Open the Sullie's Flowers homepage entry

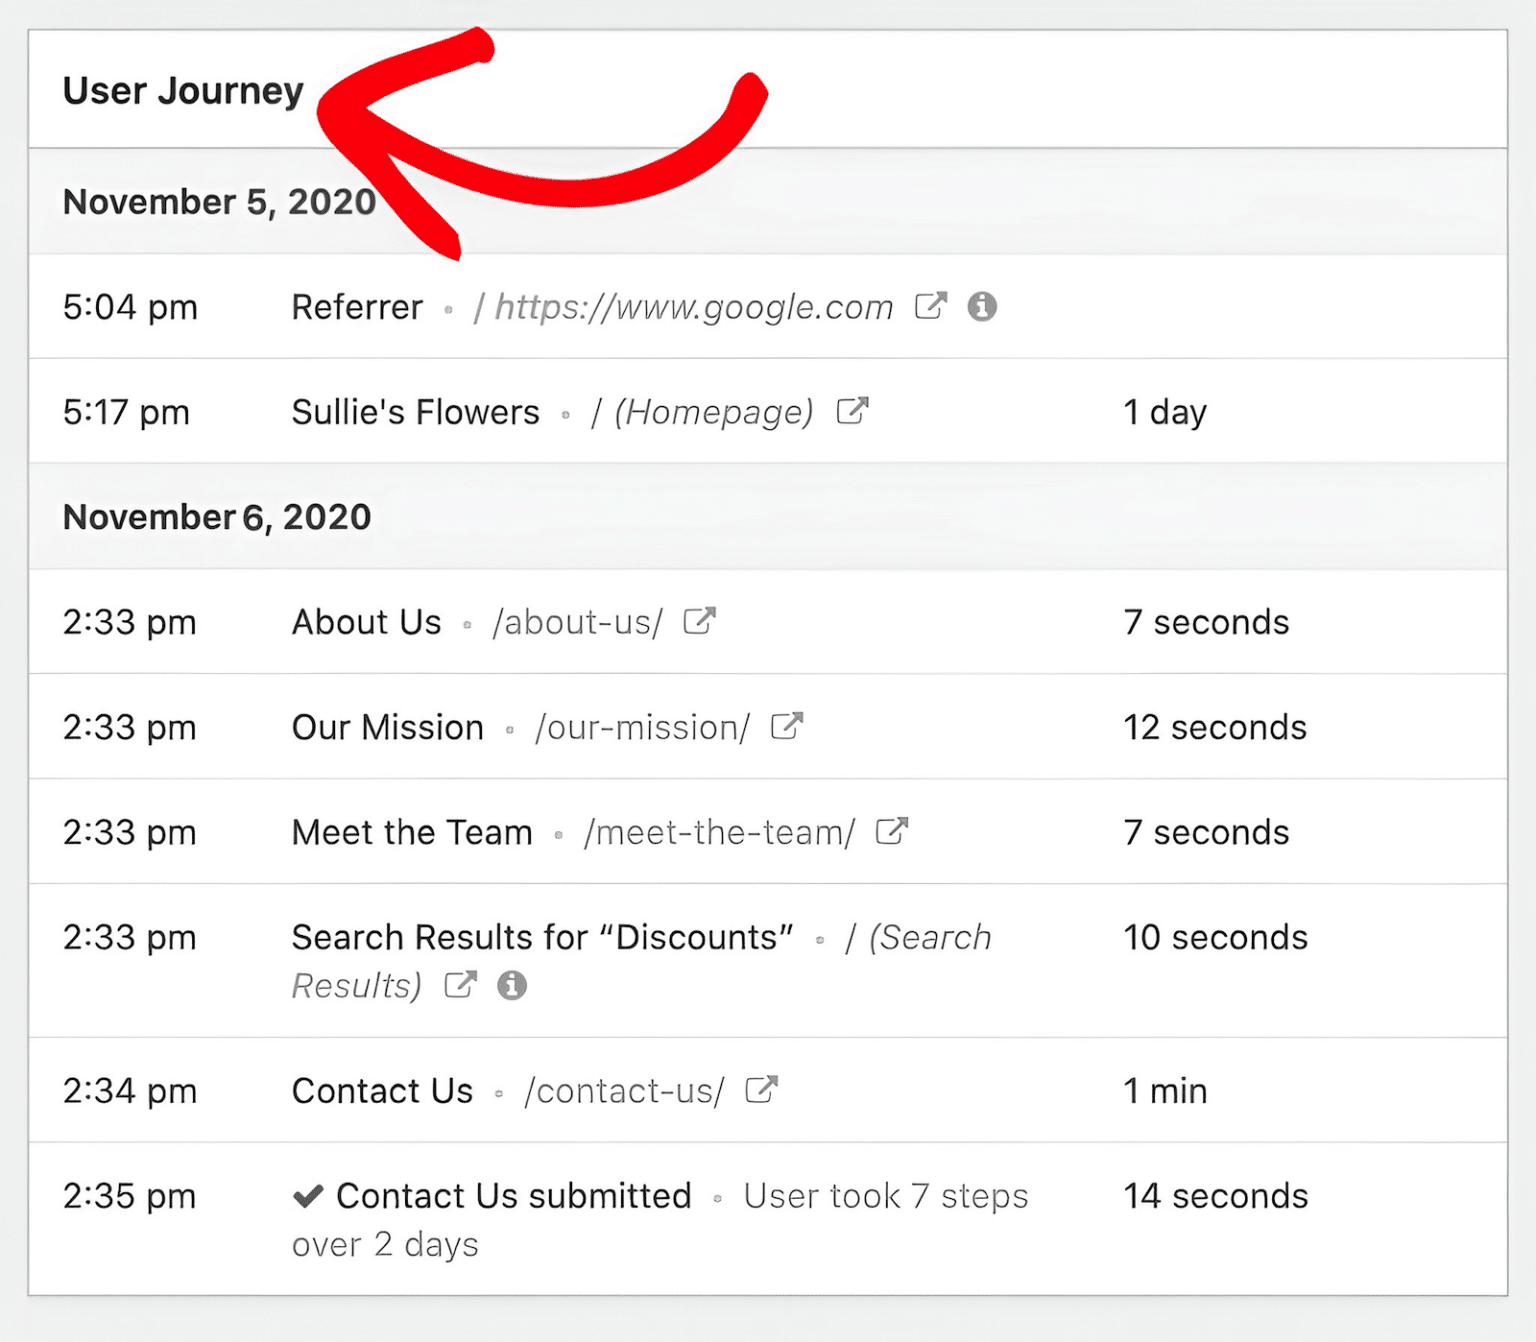pos(415,411)
